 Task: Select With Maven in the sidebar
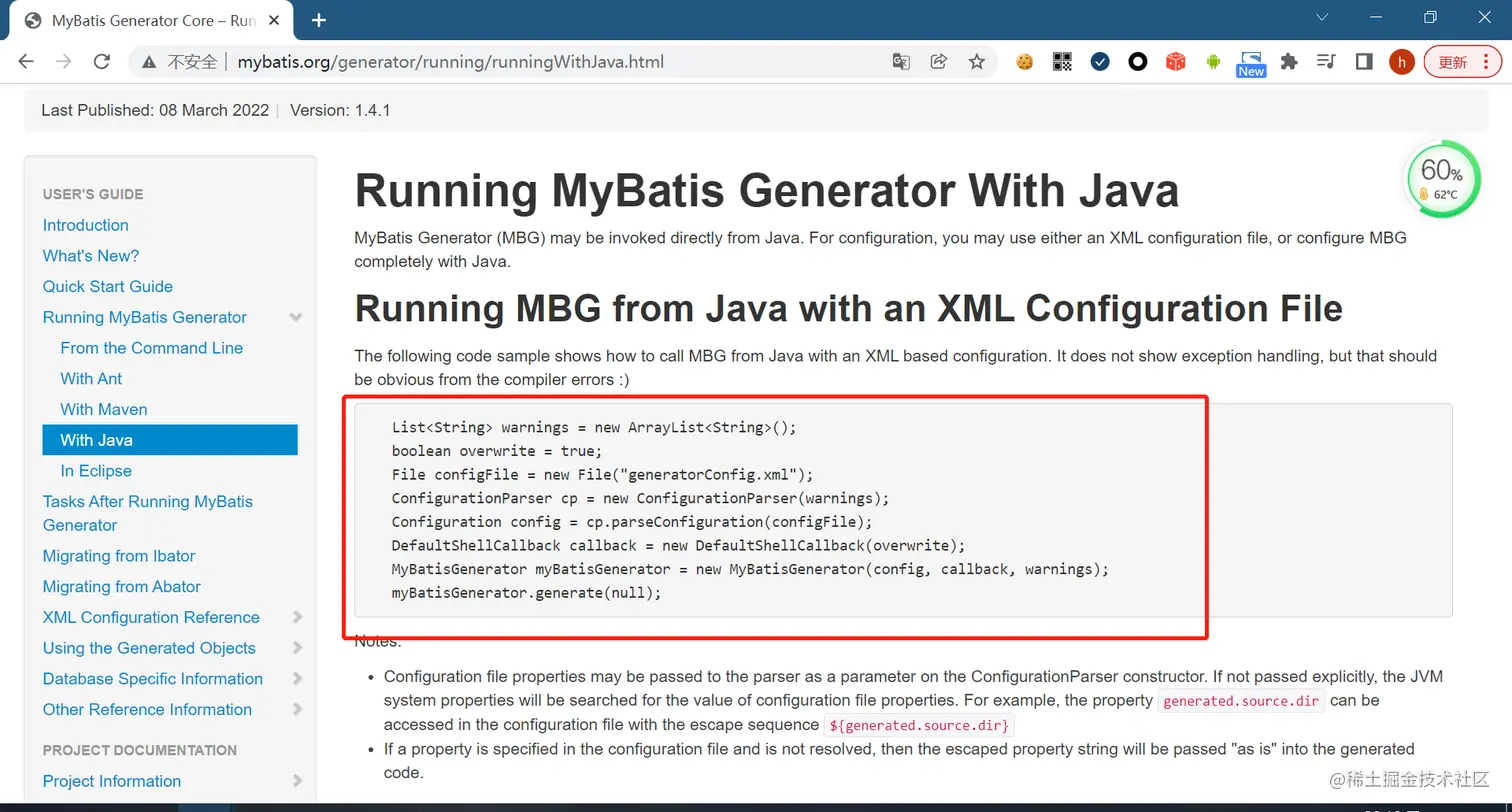pyautogui.click(x=104, y=409)
